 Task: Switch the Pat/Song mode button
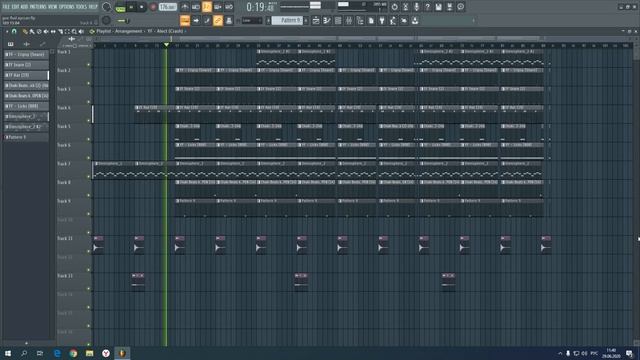[120, 7]
